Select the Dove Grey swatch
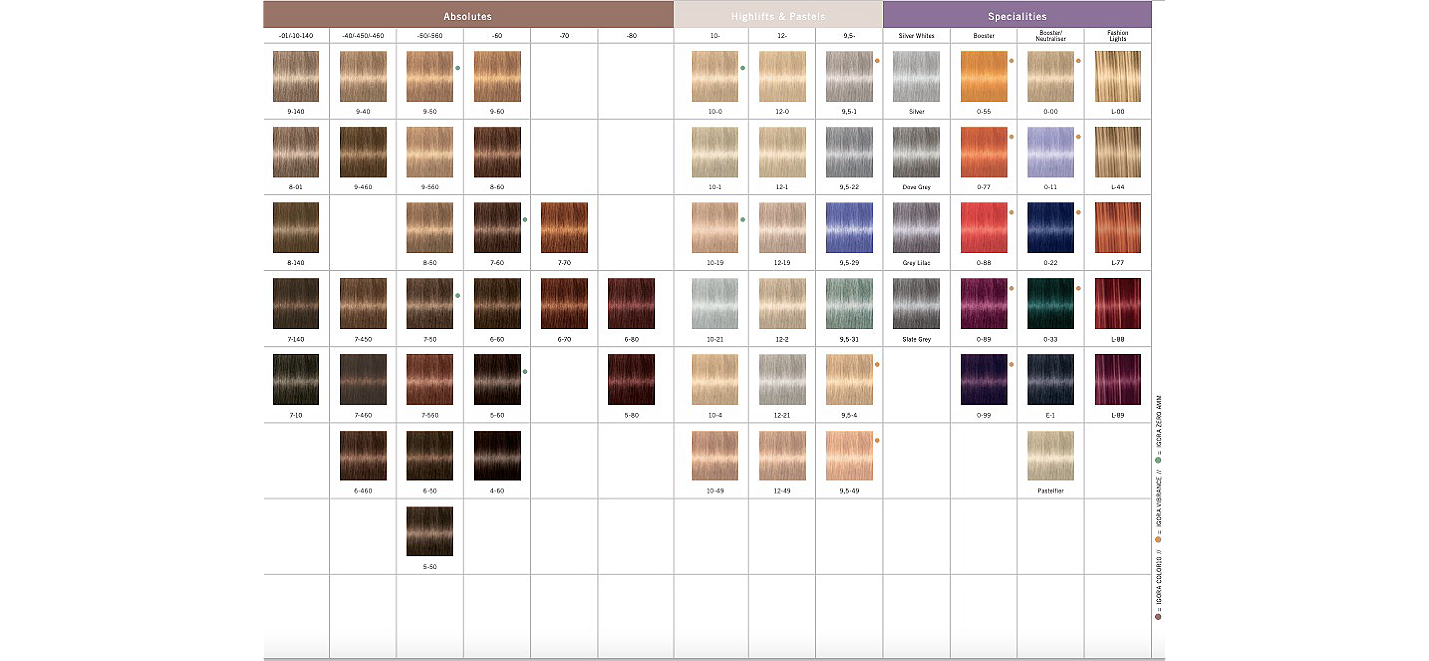This screenshot has height=661, width=1429. click(916, 152)
